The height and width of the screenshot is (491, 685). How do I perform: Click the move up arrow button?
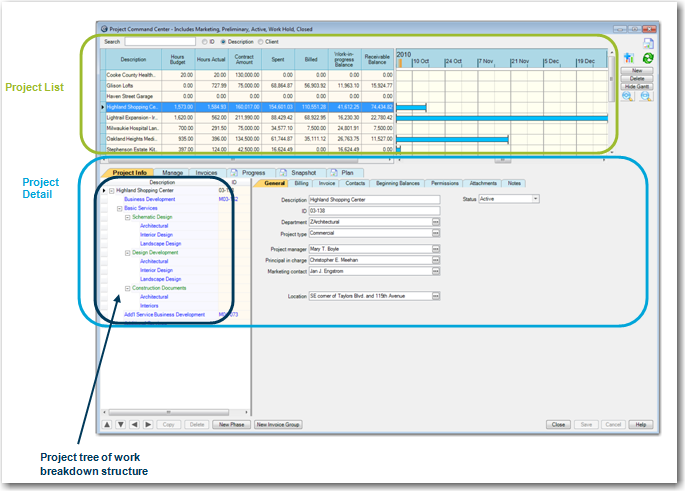pos(107,424)
